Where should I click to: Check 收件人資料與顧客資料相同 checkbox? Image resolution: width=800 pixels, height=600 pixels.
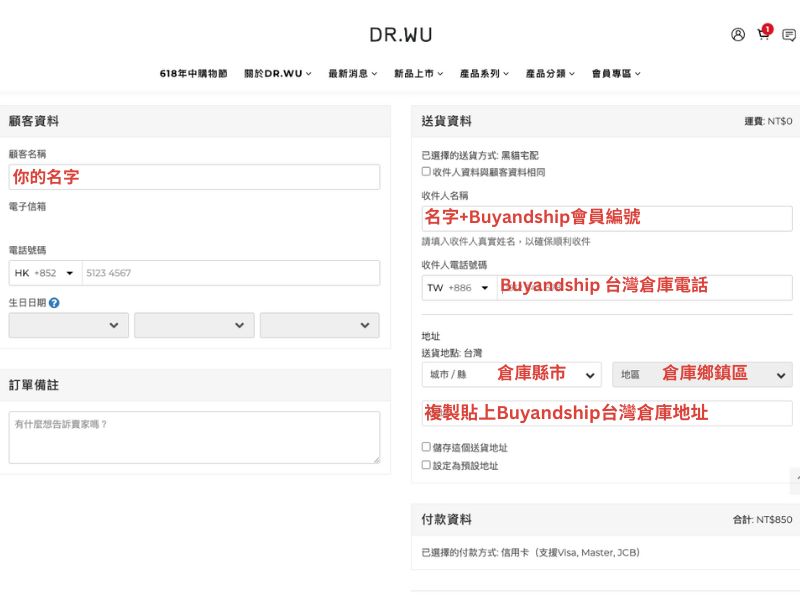(426, 172)
